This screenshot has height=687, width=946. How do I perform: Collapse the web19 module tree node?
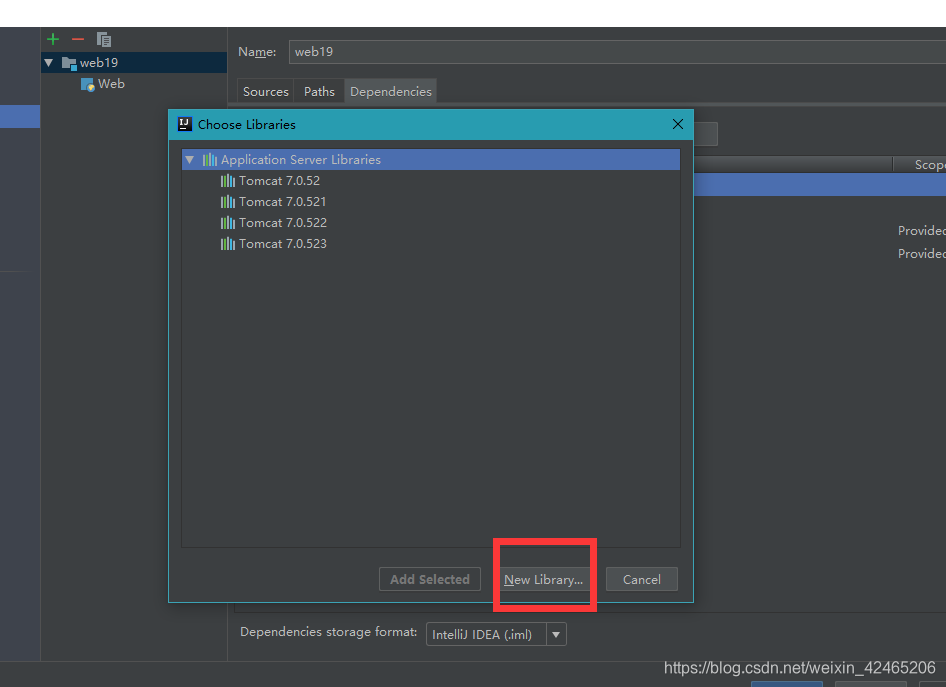pyautogui.click(x=49, y=63)
